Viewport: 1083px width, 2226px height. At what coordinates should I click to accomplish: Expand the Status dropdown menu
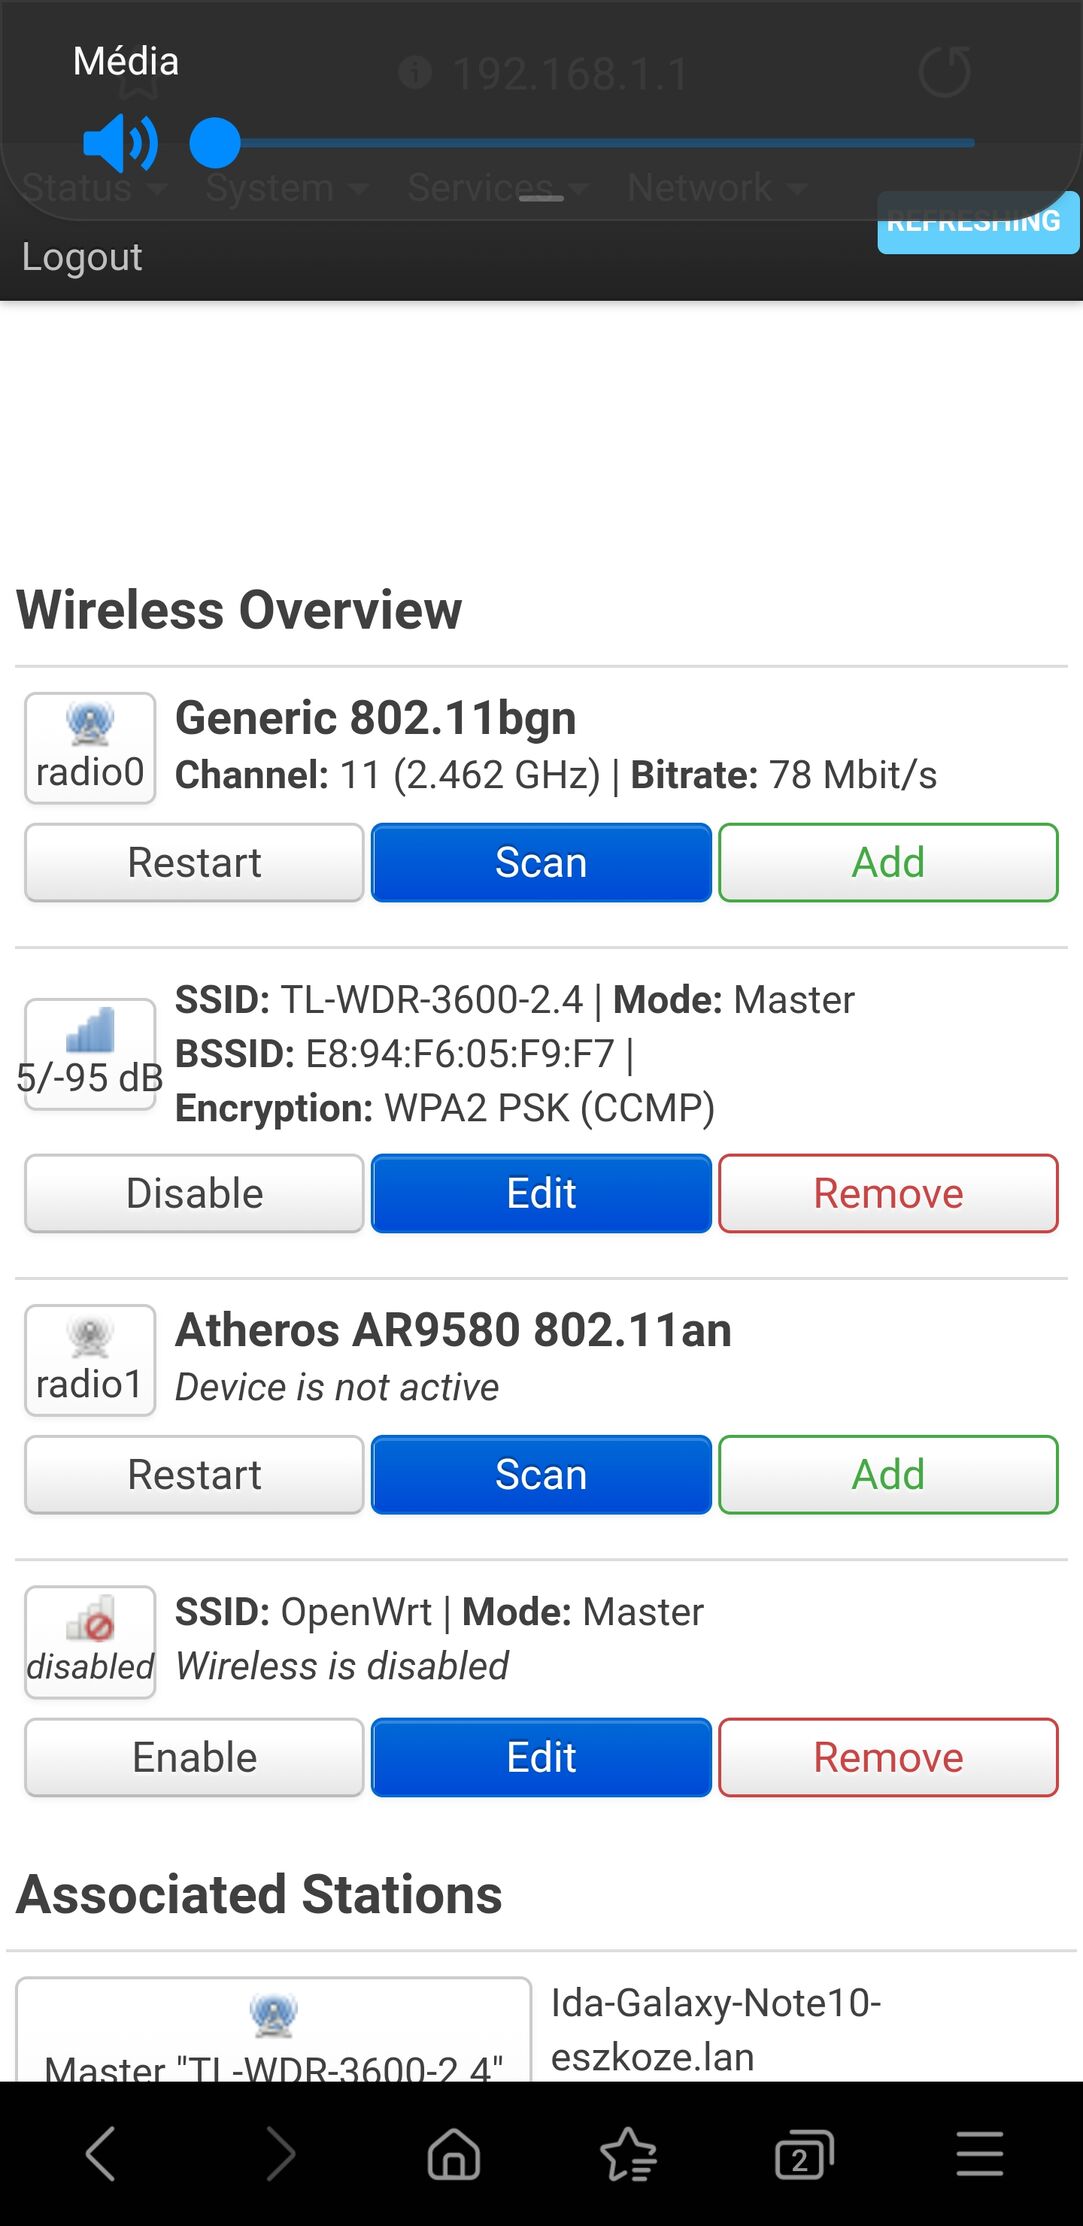pyautogui.click(x=94, y=187)
